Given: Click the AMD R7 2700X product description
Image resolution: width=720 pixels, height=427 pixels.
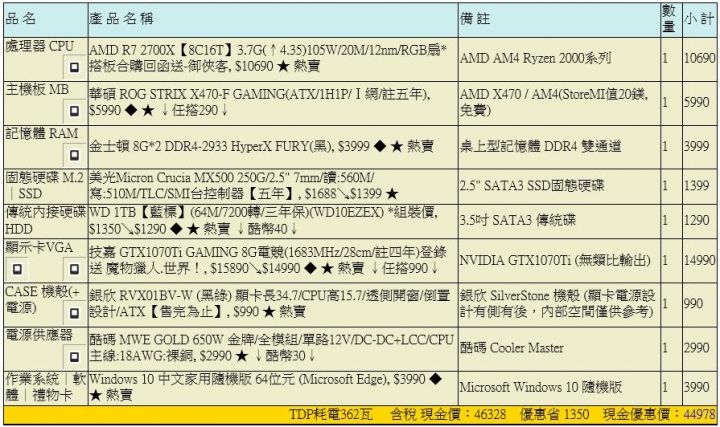Looking at the screenshot, I should (268, 58).
